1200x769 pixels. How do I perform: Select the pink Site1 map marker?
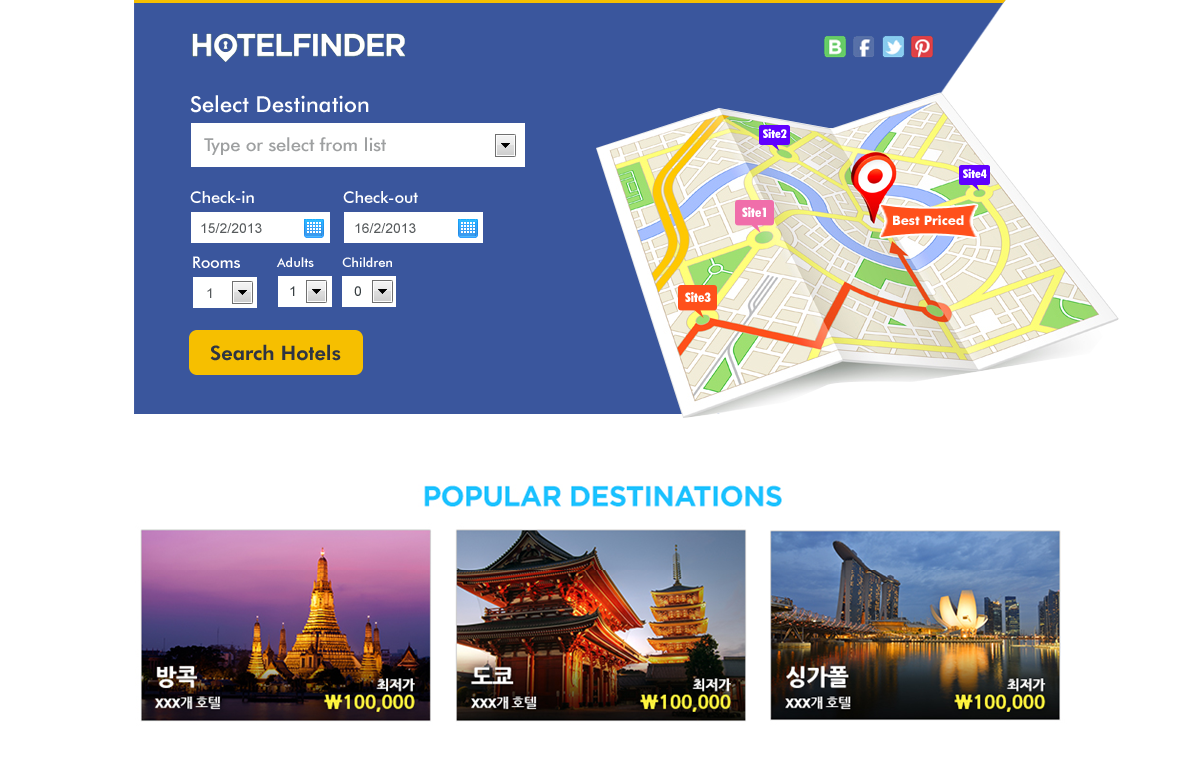coord(755,213)
